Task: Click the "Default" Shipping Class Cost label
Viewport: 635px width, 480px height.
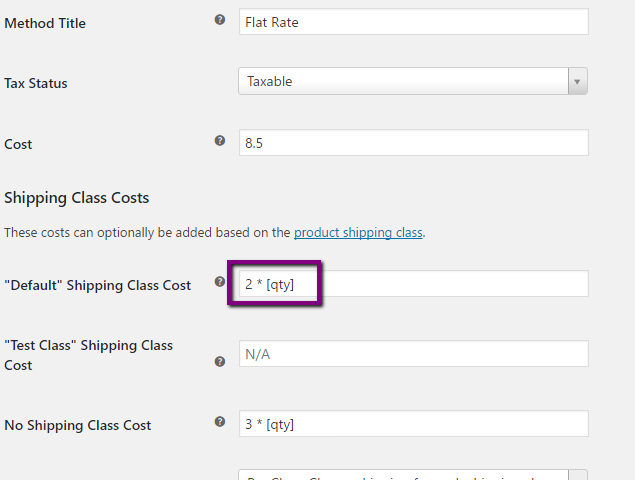Action: tap(97, 285)
